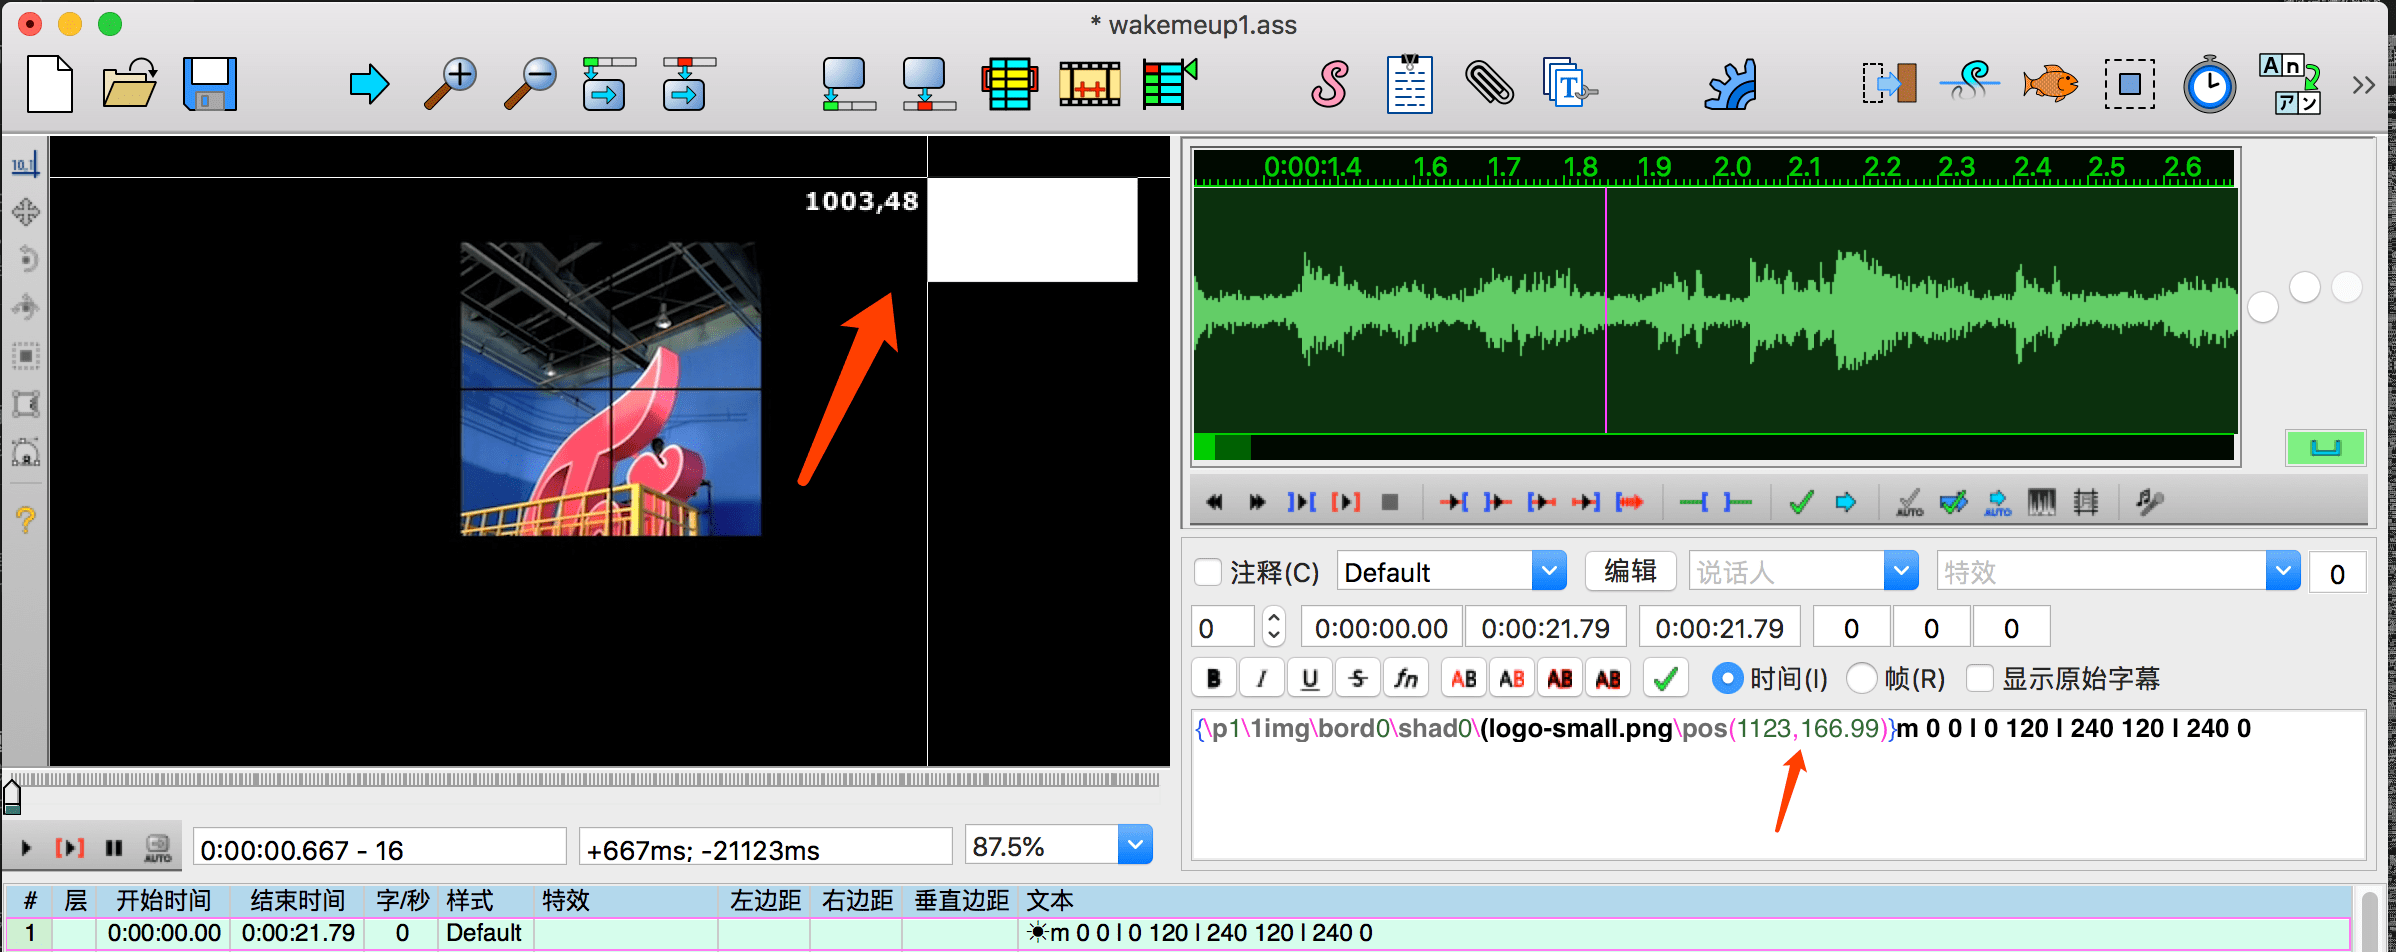The image size is (2396, 952).
Task: Enable the 注释(C) comment checkbox
Action: pos(1209,572)
